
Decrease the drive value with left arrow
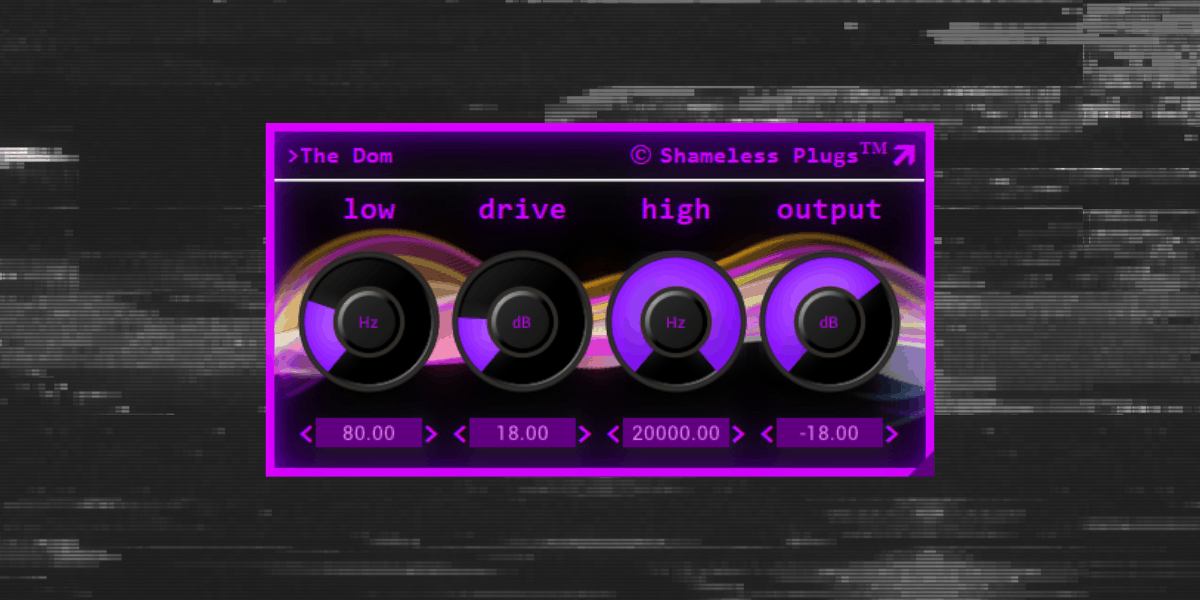460,434
